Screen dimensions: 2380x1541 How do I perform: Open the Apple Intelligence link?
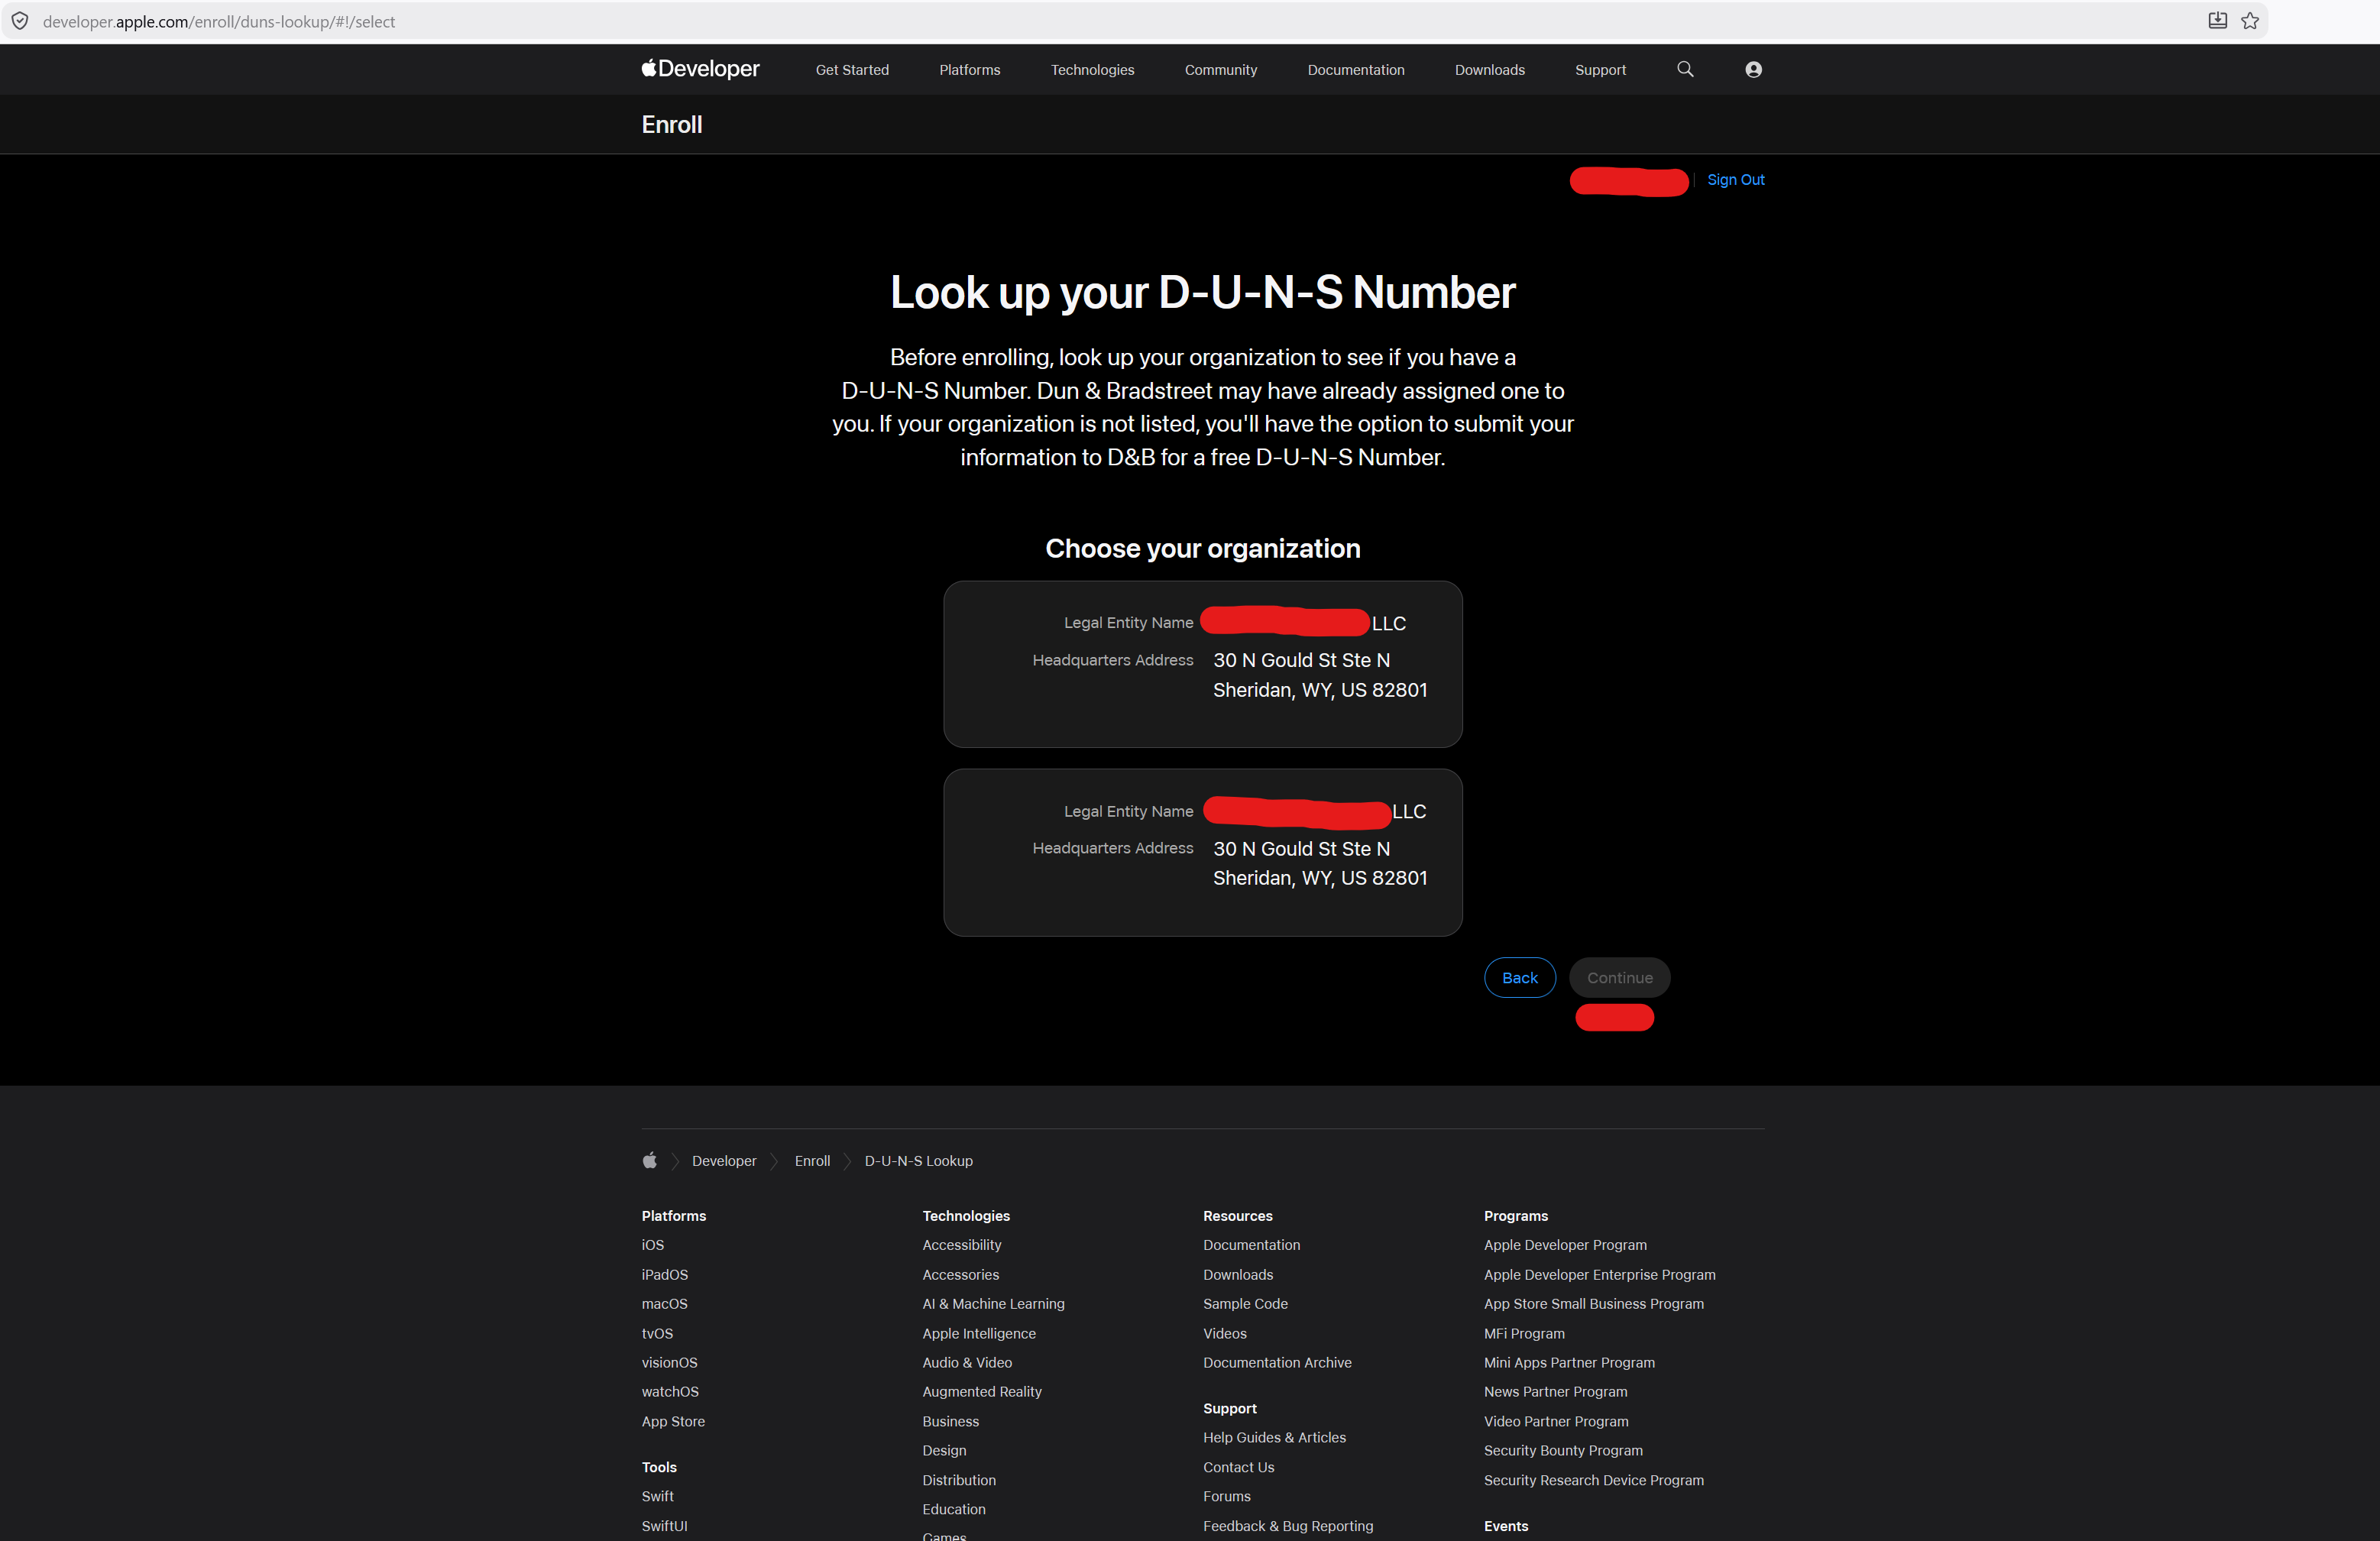979,1334
